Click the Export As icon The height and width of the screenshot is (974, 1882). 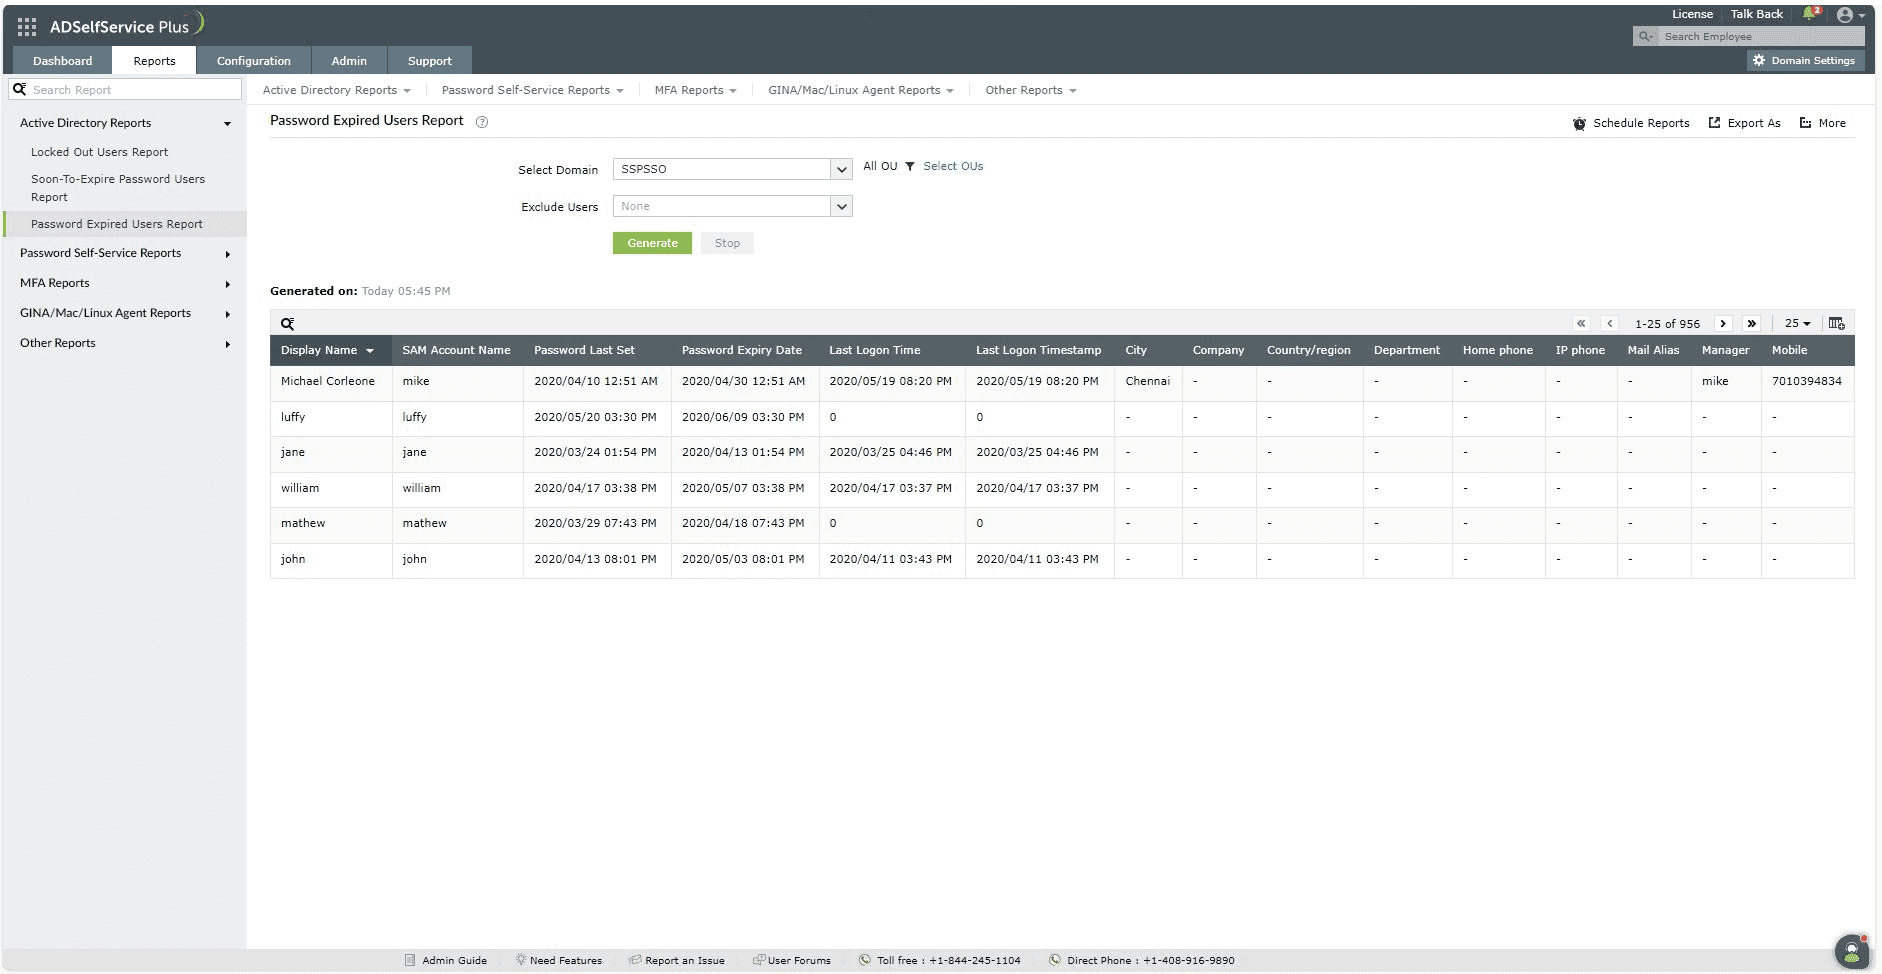pyautogui.click(x=1713, y=123)
